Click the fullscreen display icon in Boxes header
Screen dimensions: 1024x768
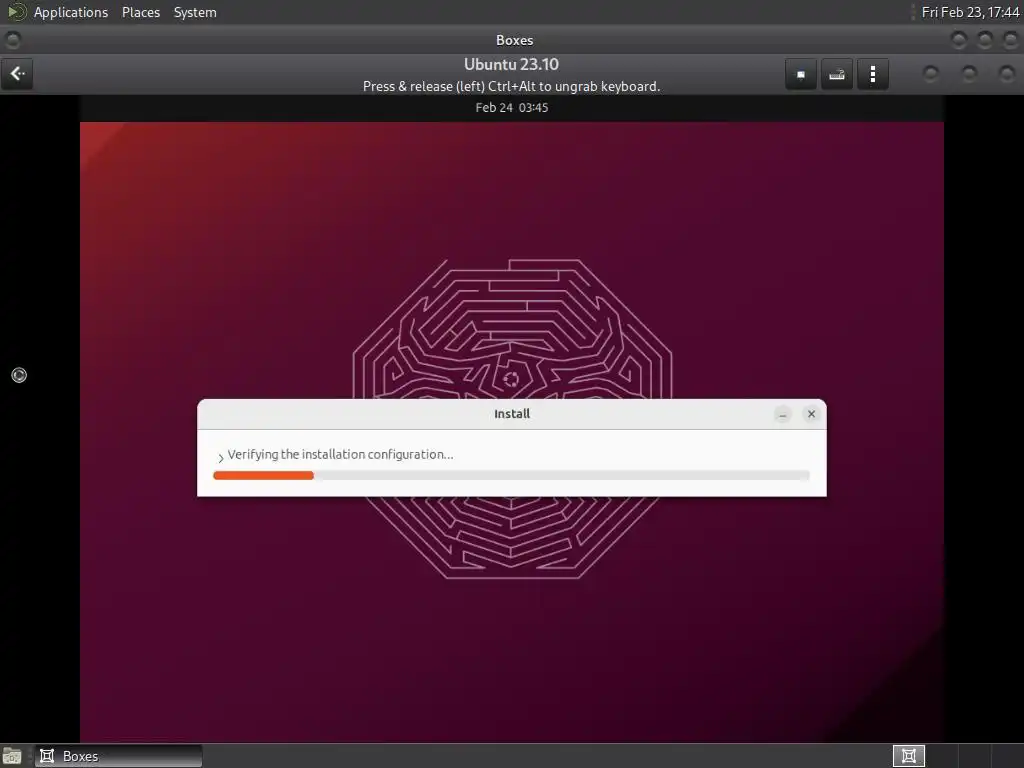(x=801, y=74)
